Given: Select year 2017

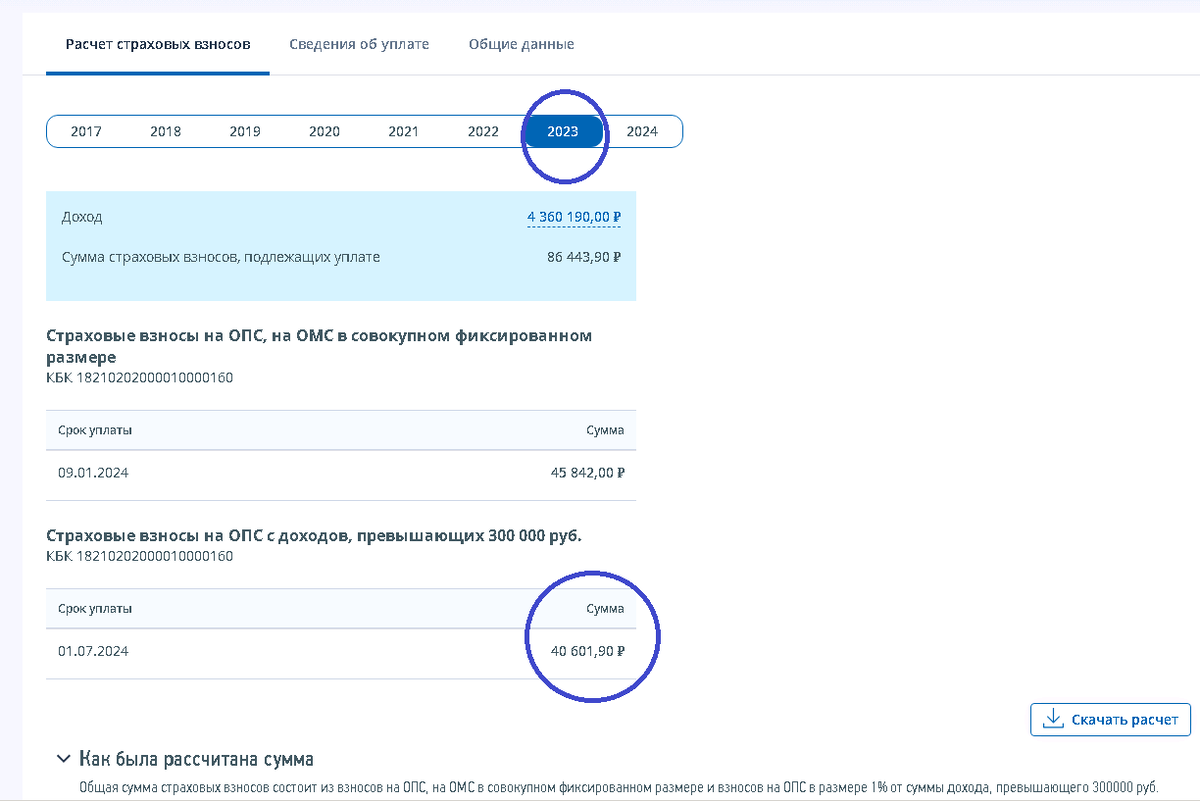Looking at the screenshot, I should pyautogui.click(x=86, y=131).
